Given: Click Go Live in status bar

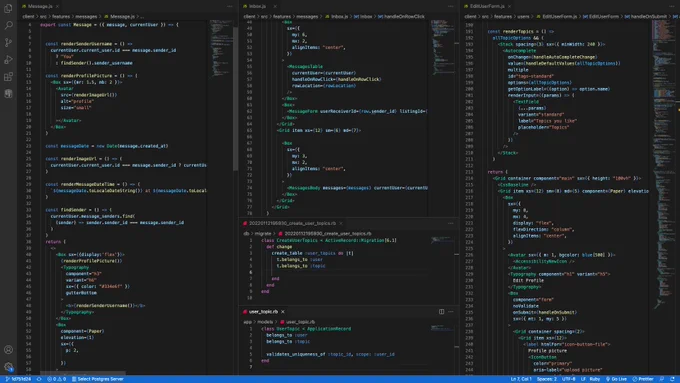Looking at the screenshot, I should (x=616, y=379).
